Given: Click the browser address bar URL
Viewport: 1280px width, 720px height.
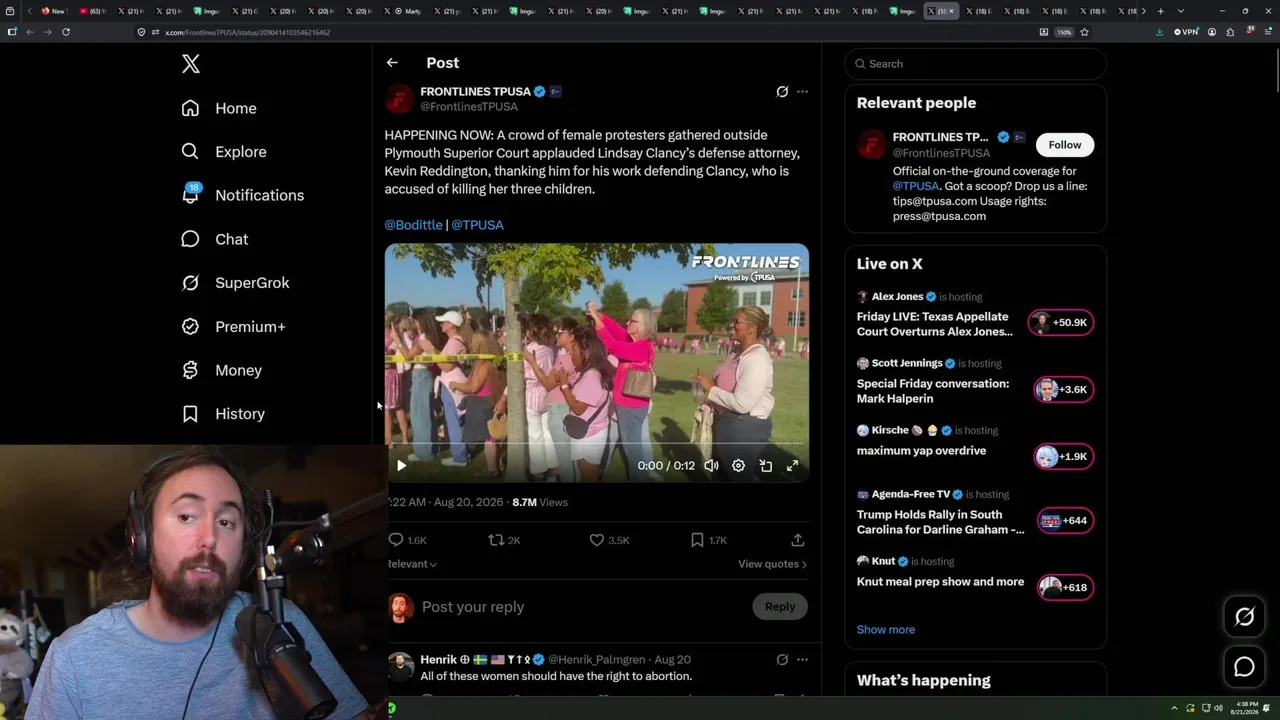Looking at the screenshot, I should [x=247, y=32].
